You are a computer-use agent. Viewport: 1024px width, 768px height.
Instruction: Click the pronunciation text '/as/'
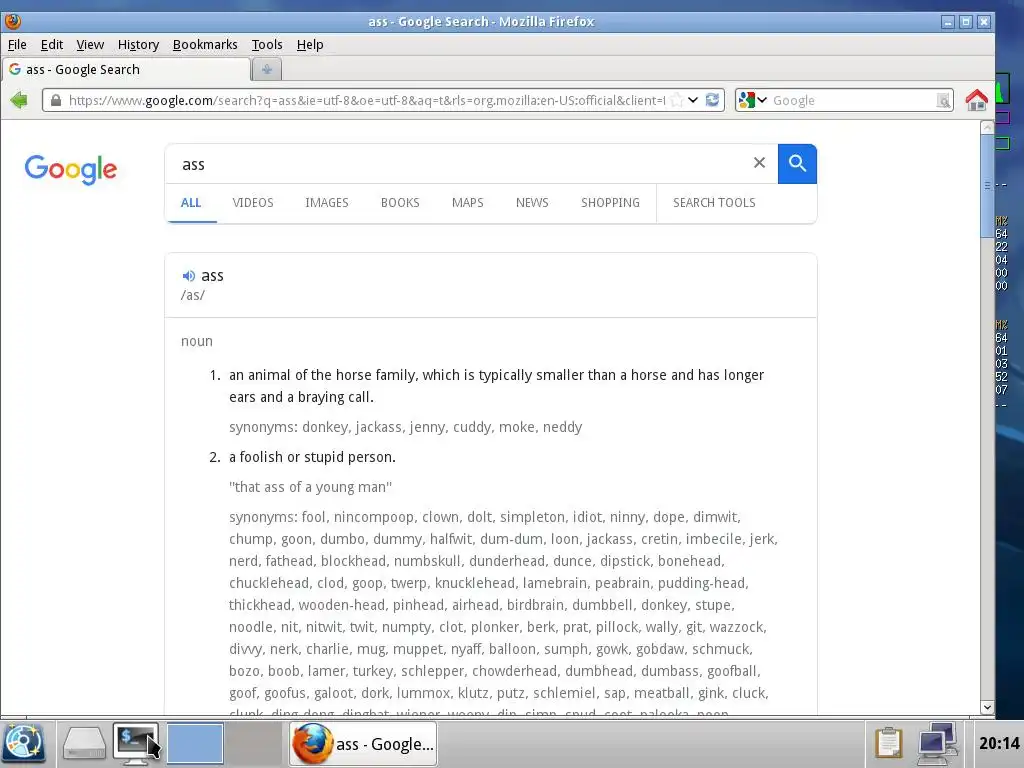pyautogui.click(x=193, y=295)
